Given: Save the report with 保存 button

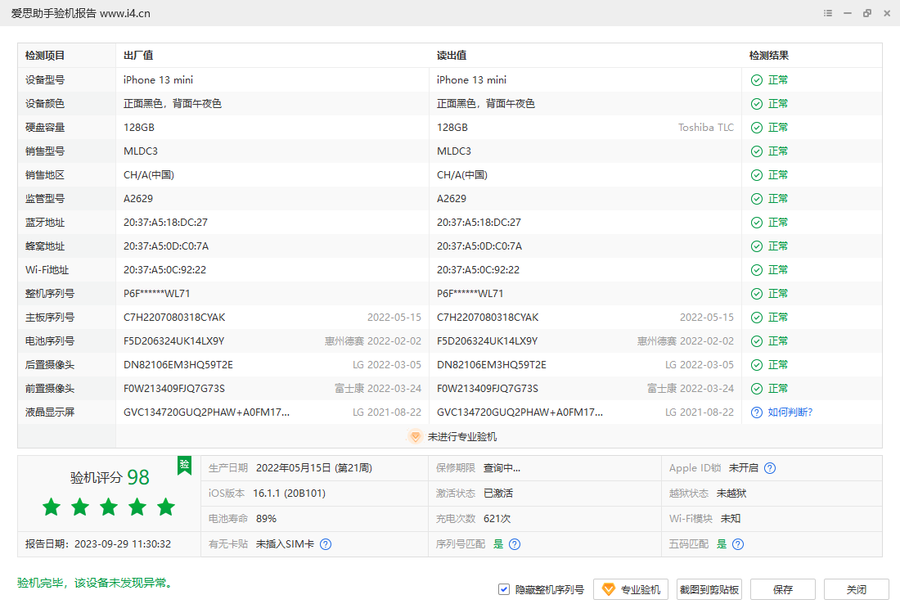Looking at the screenshot, I should click(x=783, y=590).
